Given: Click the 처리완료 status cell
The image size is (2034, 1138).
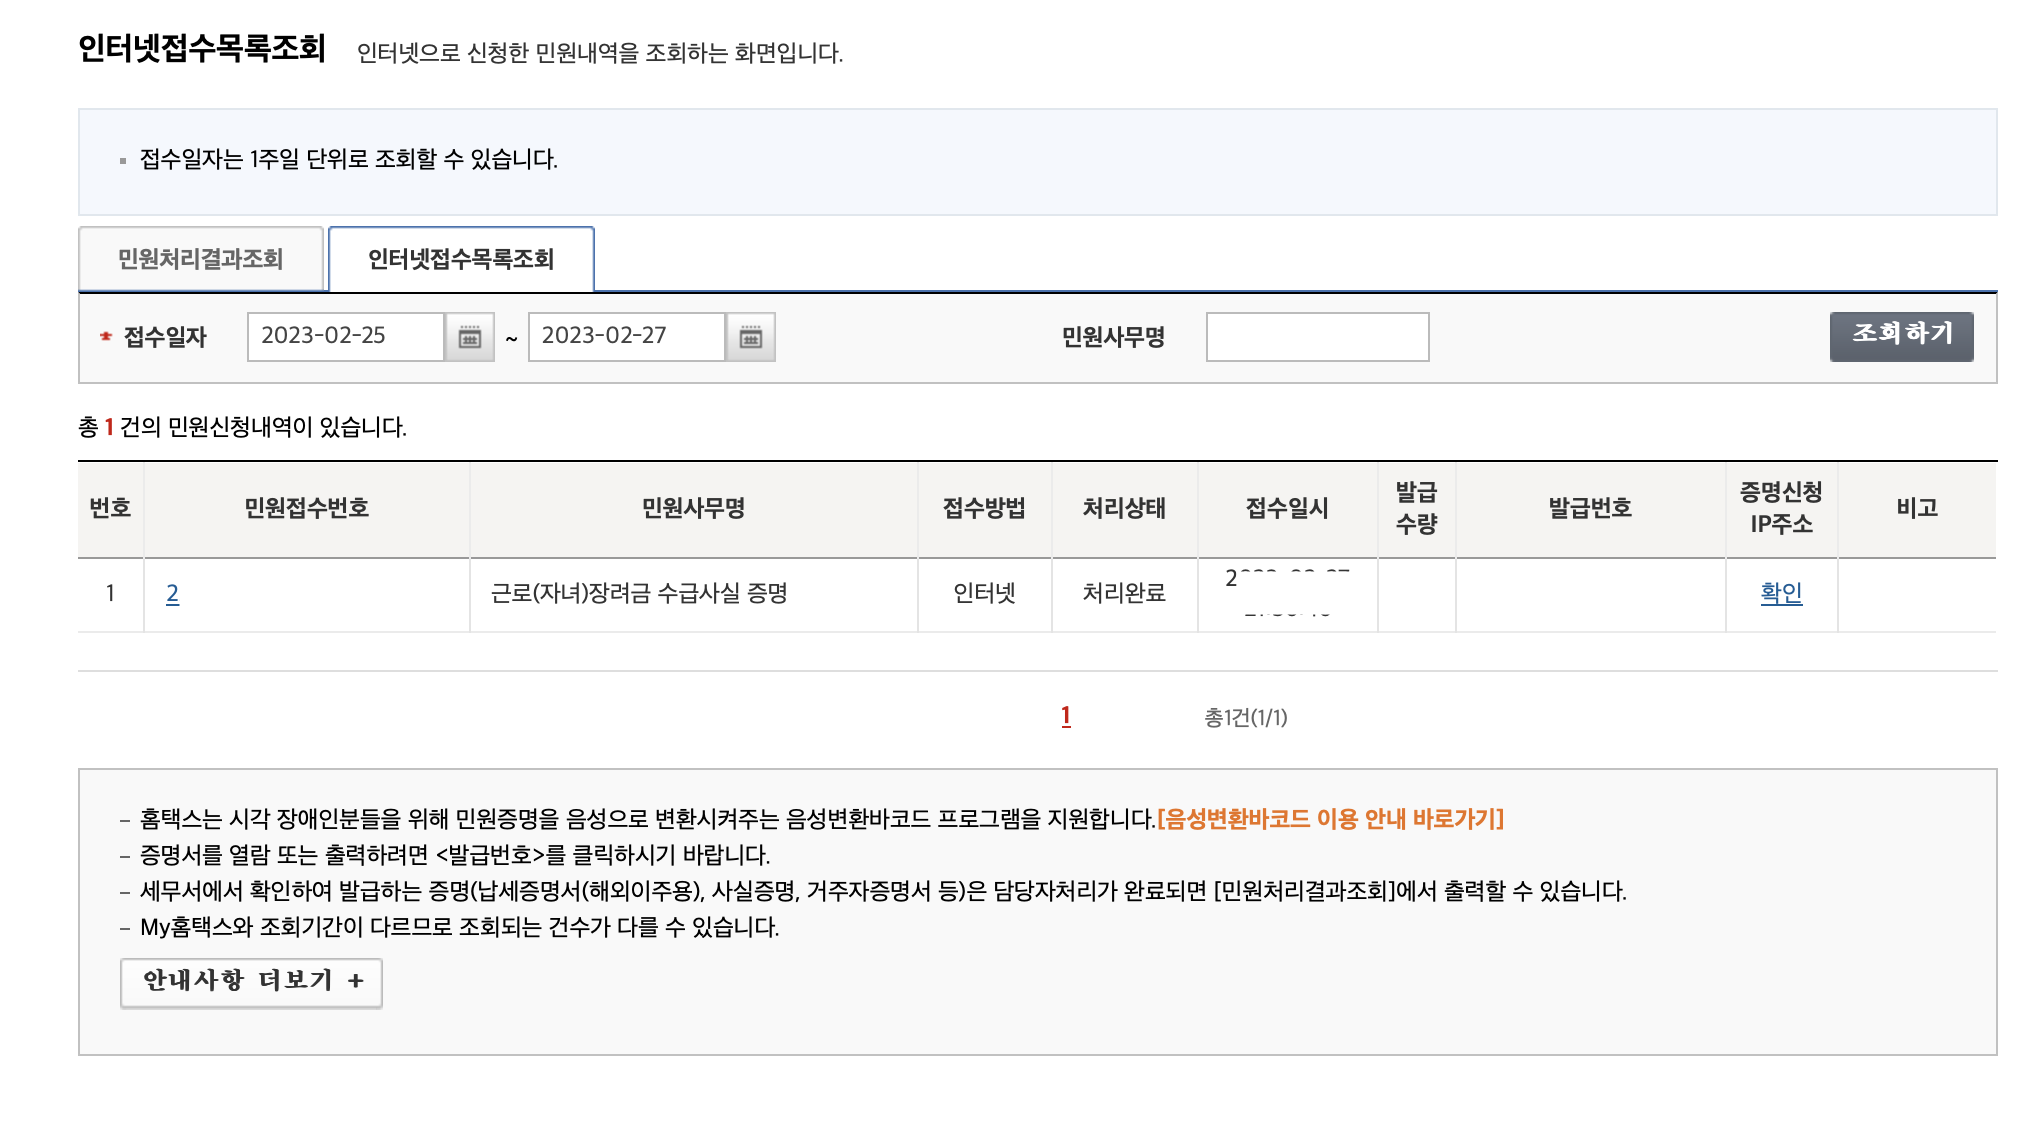Looking at the screenshot, I should tap(1124, 594).
